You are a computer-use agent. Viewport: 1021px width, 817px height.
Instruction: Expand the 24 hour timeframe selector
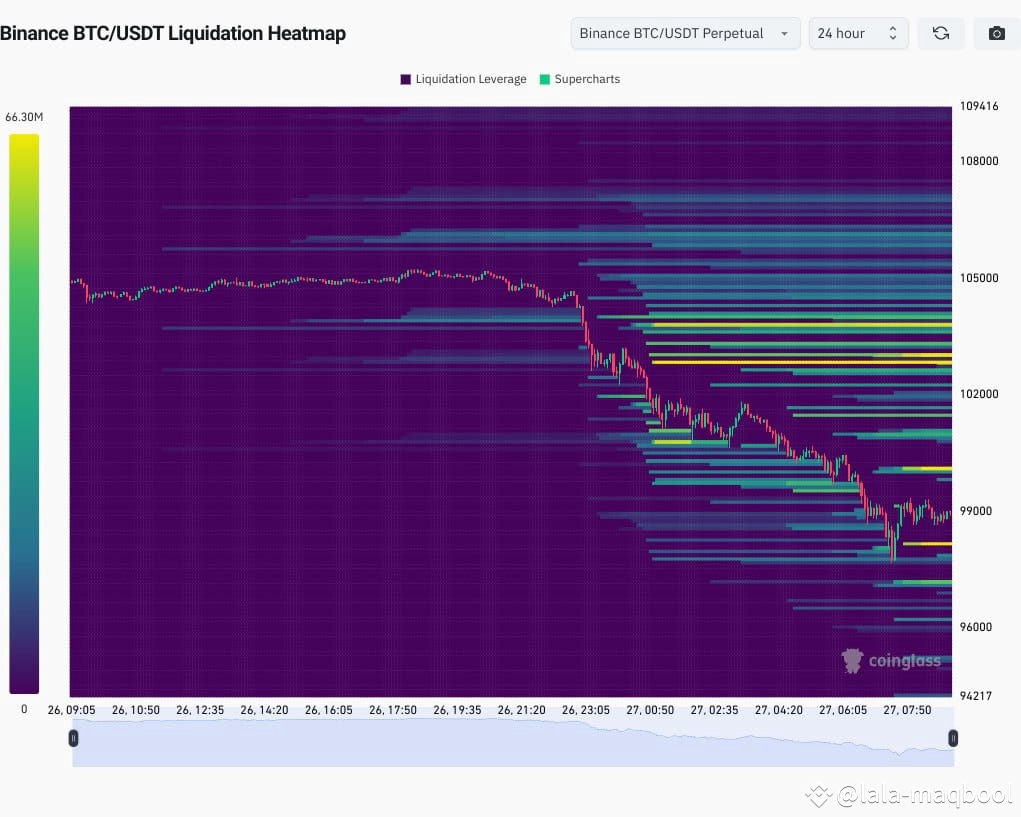[858, 33]
